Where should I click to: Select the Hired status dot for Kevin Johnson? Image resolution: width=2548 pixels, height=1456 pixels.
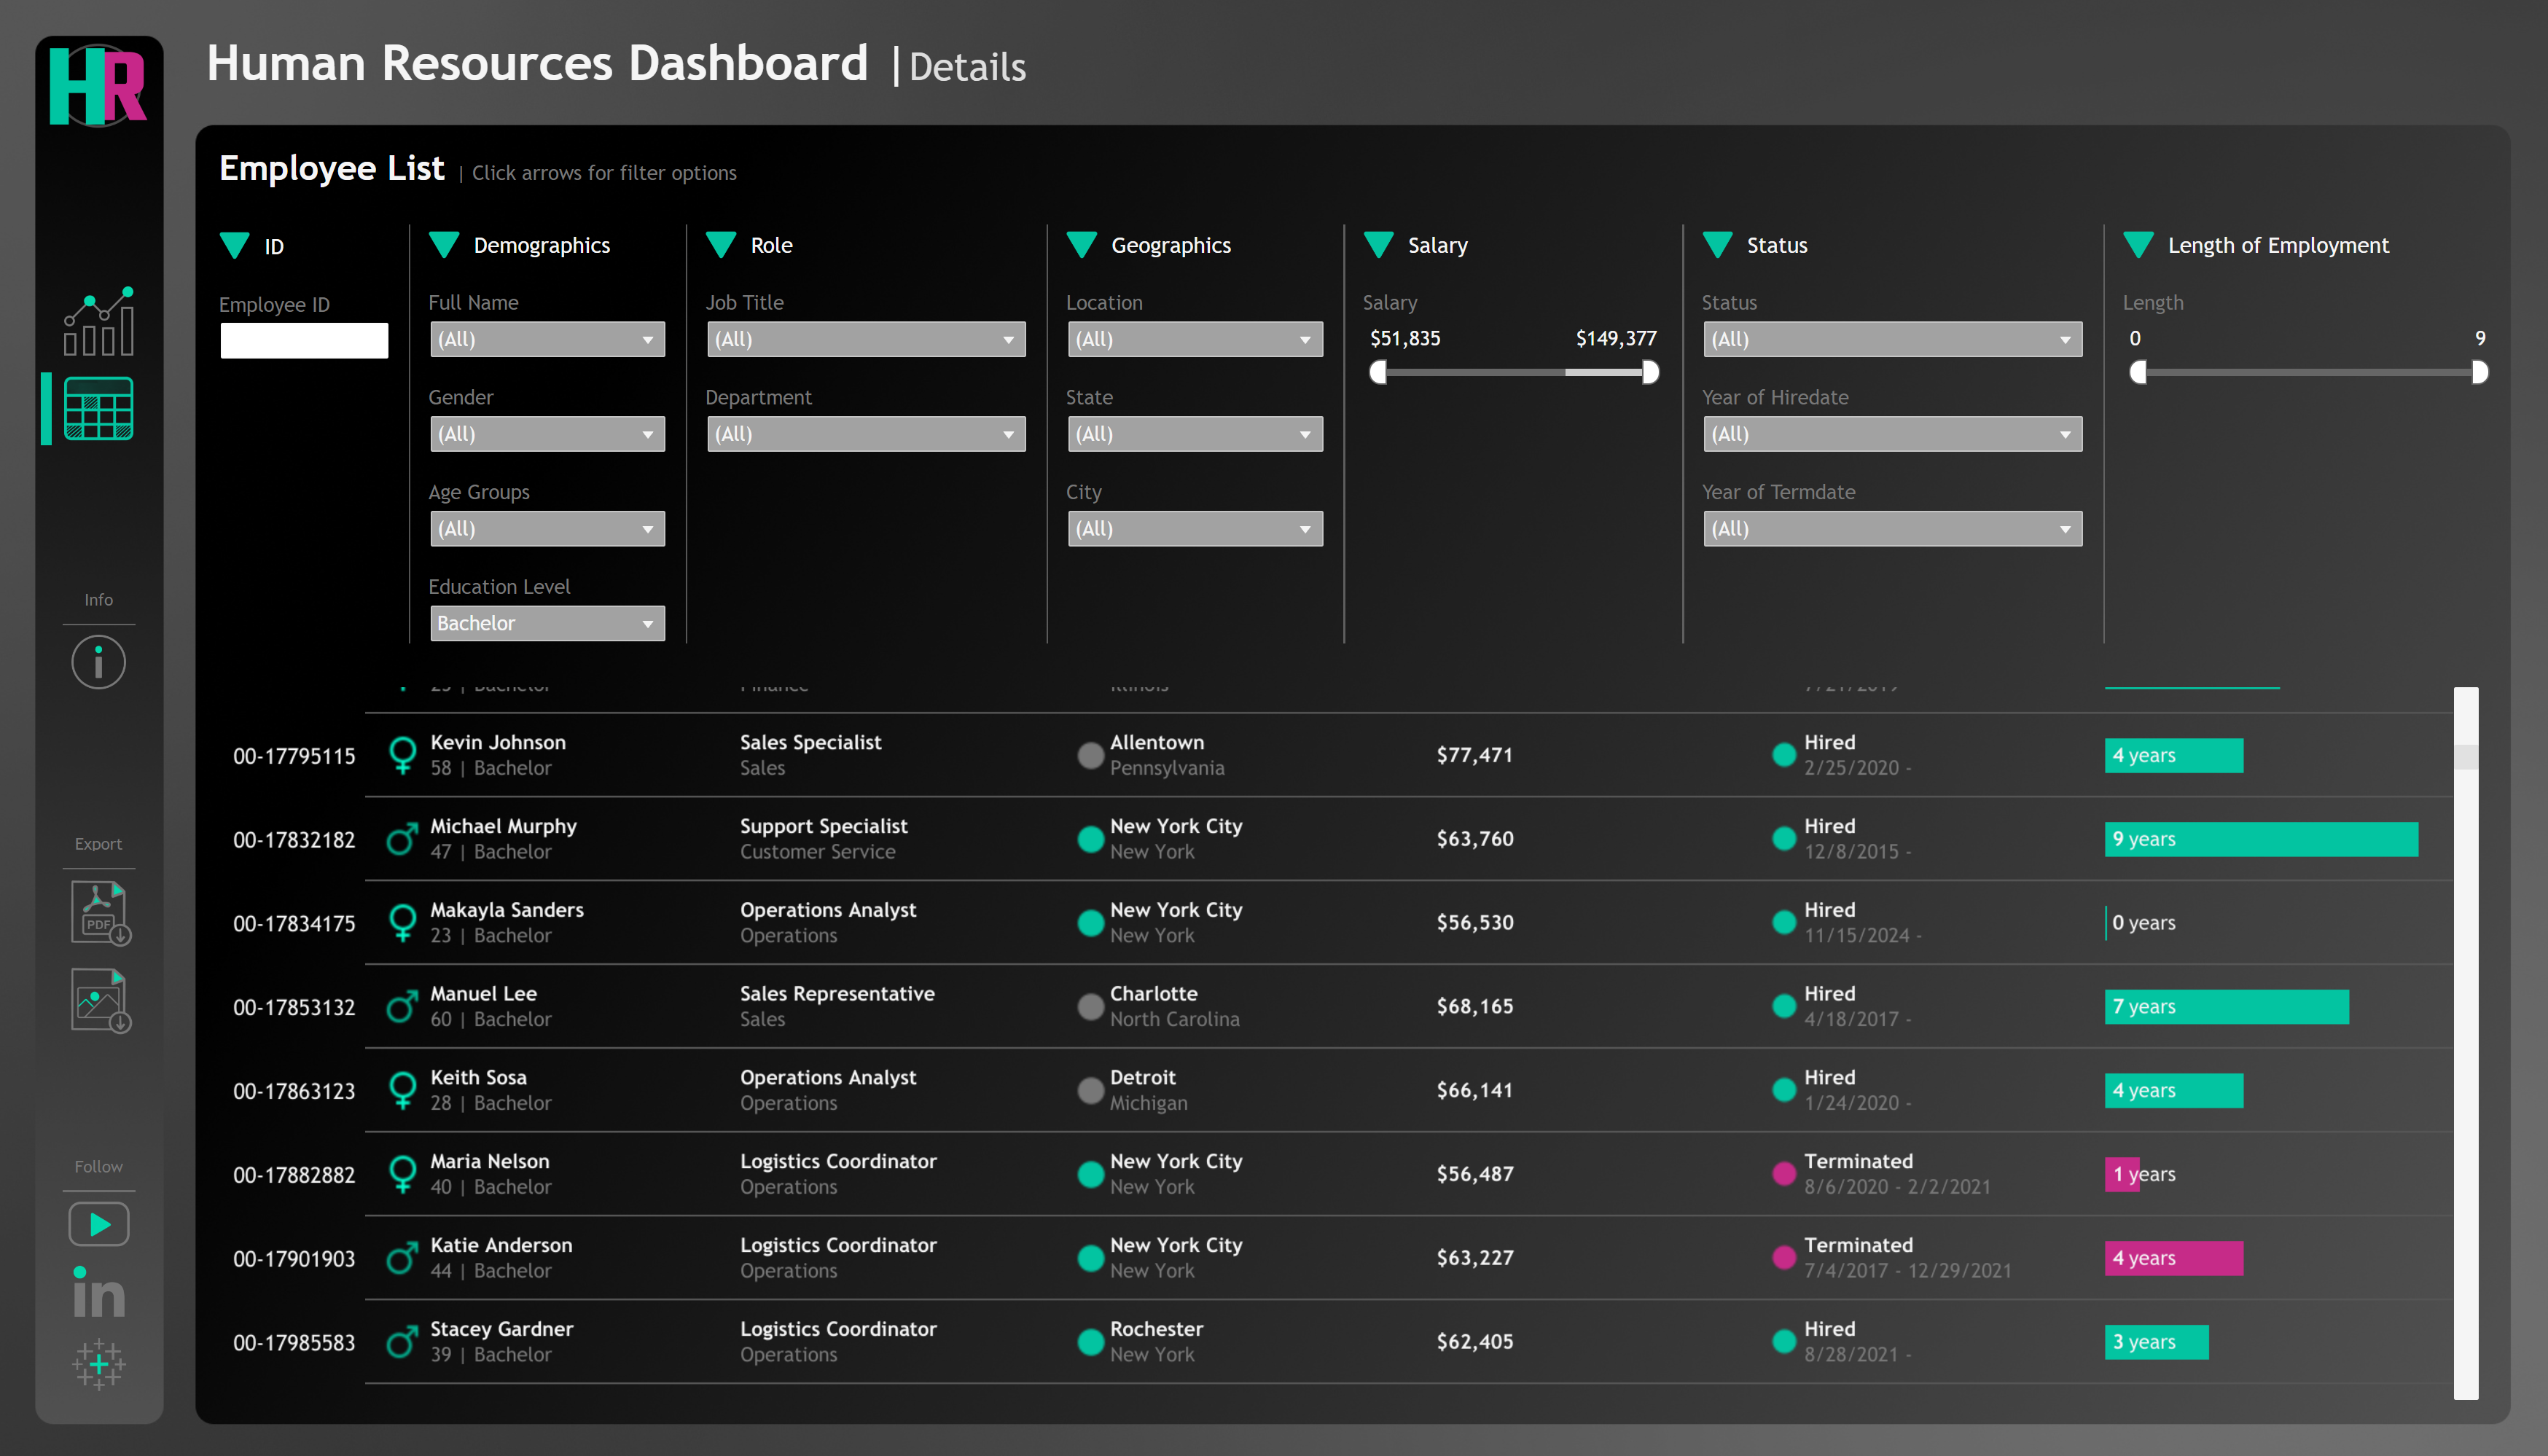[1784, 755]
